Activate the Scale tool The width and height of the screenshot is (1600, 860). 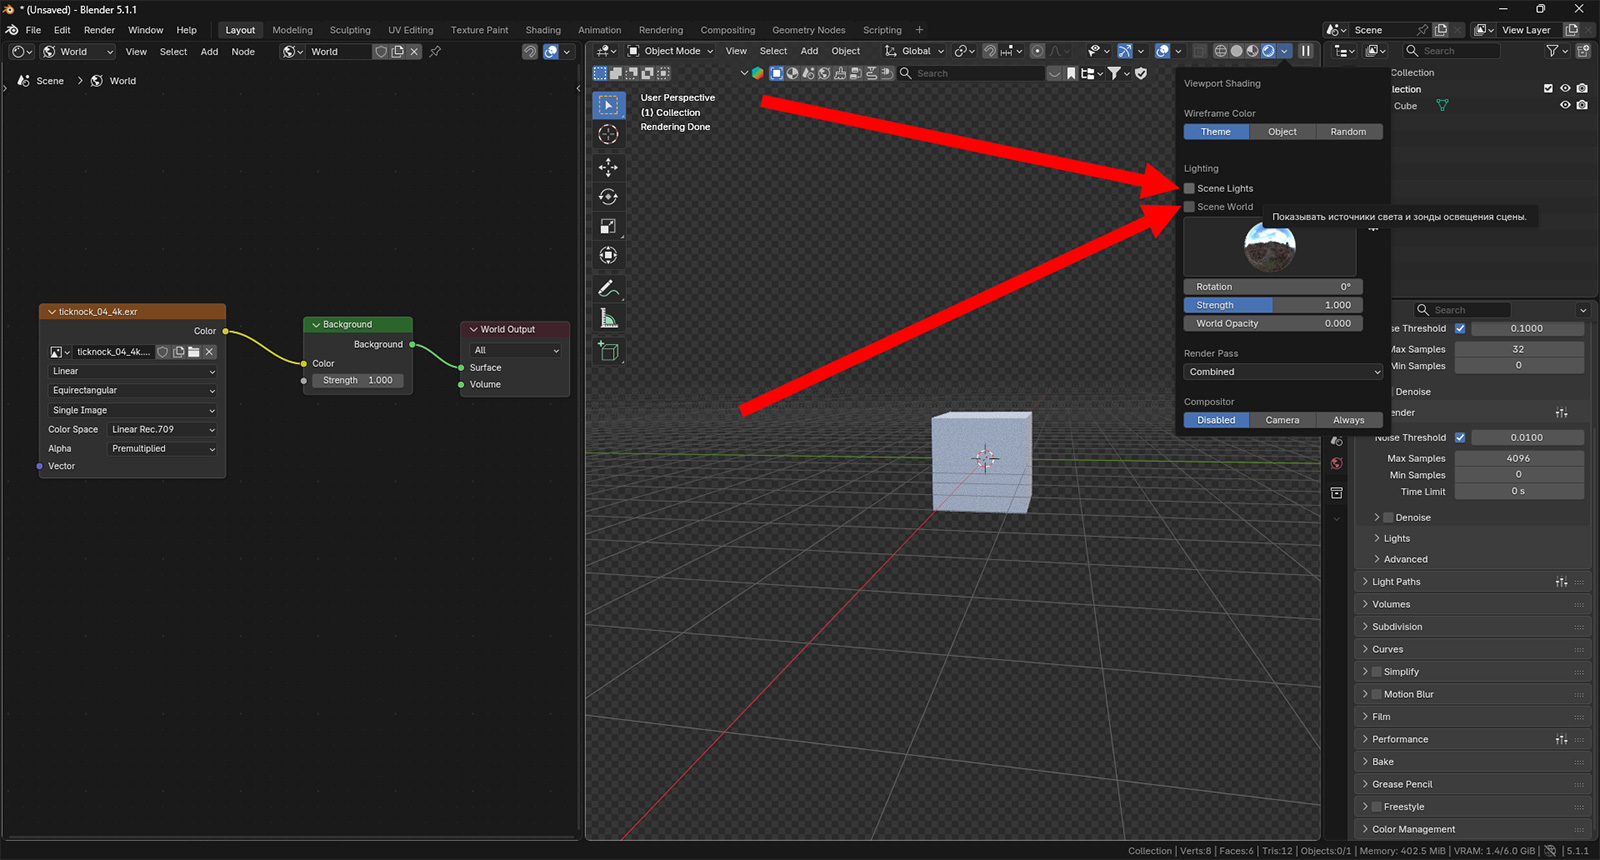608,226
